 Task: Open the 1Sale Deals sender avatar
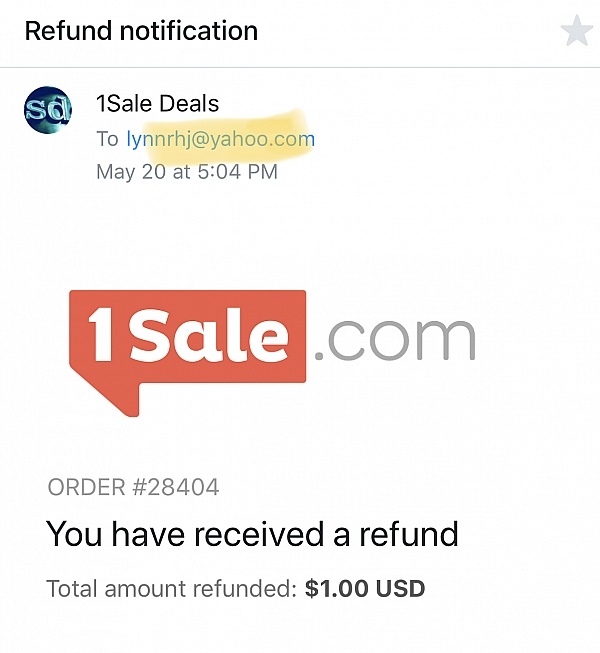coord(48,110)
